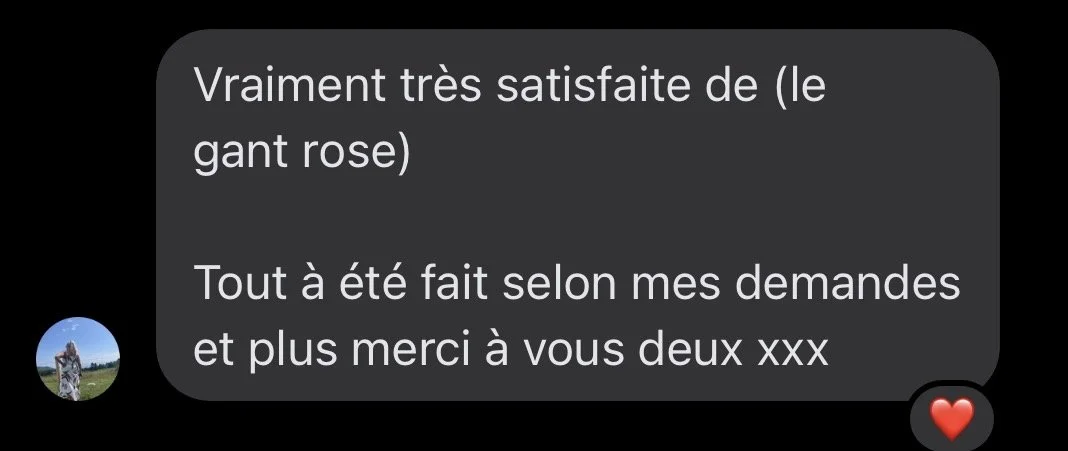
Task: Click the red heart reaction icon
Action: click(x=952, y=419)
